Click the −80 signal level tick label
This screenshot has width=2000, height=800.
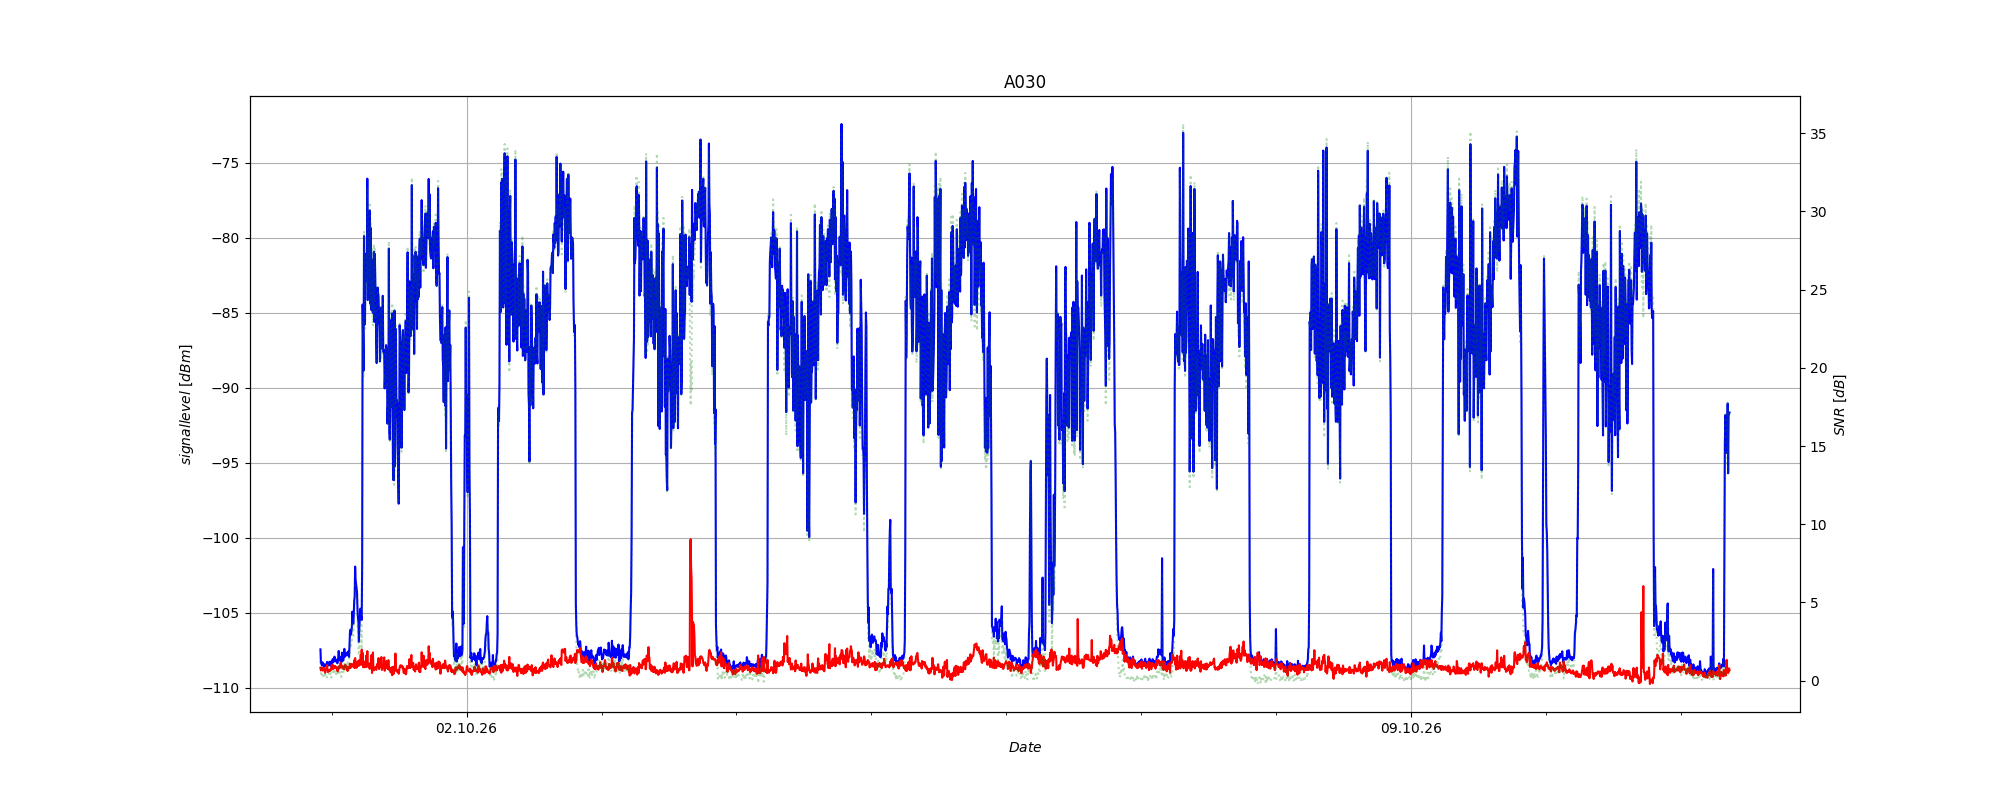[225, 239]
